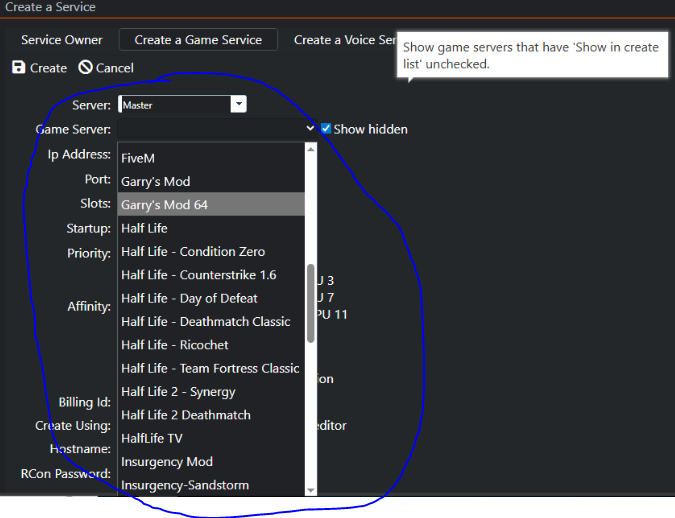Select Half Life - Team Fortress Classic

210,368
